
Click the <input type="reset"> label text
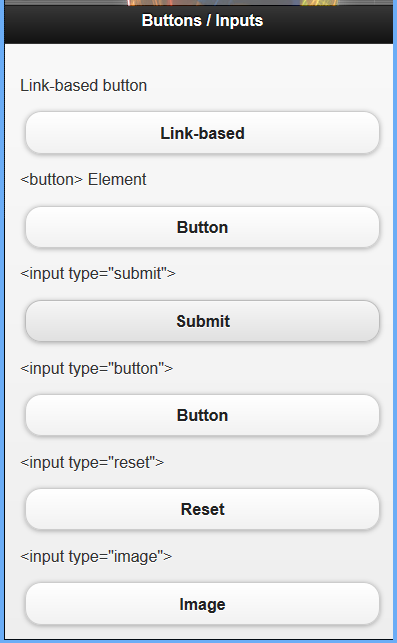click(92, 463)
